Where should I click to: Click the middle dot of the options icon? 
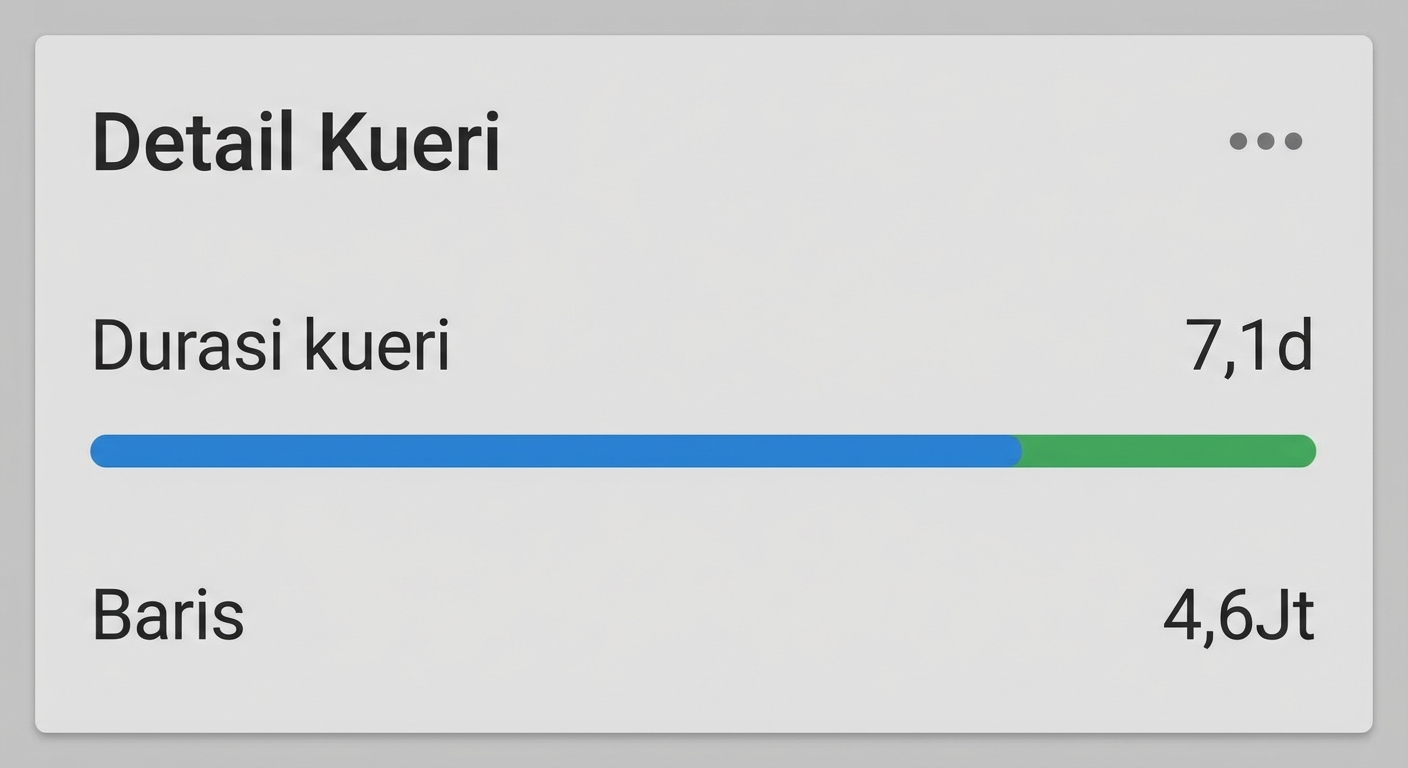point(1265,141)
